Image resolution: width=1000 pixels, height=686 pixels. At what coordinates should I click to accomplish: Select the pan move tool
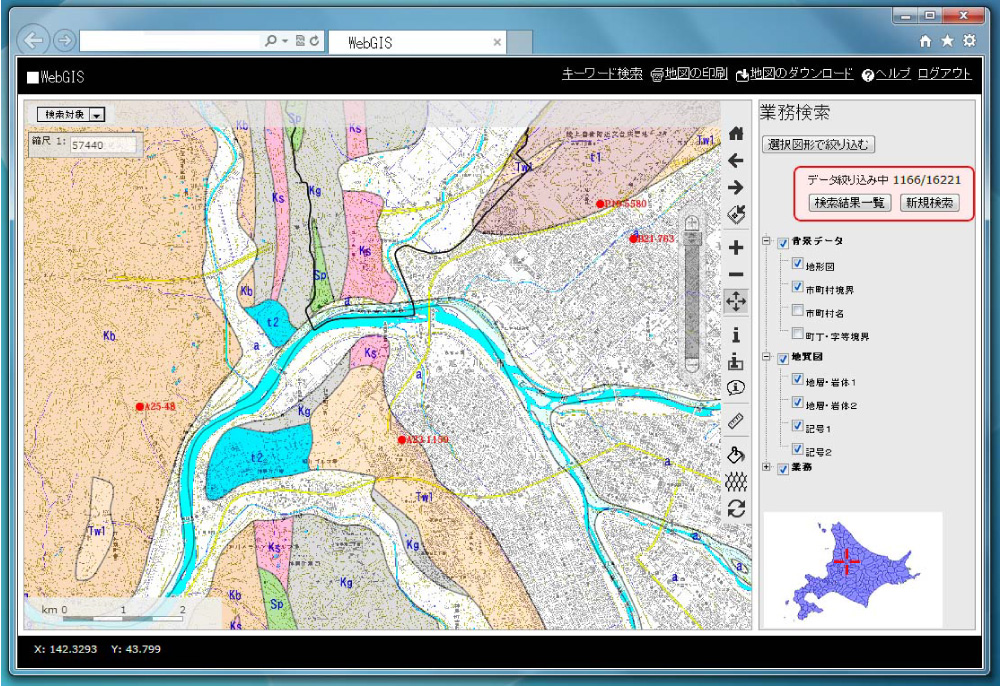point(736,301)
